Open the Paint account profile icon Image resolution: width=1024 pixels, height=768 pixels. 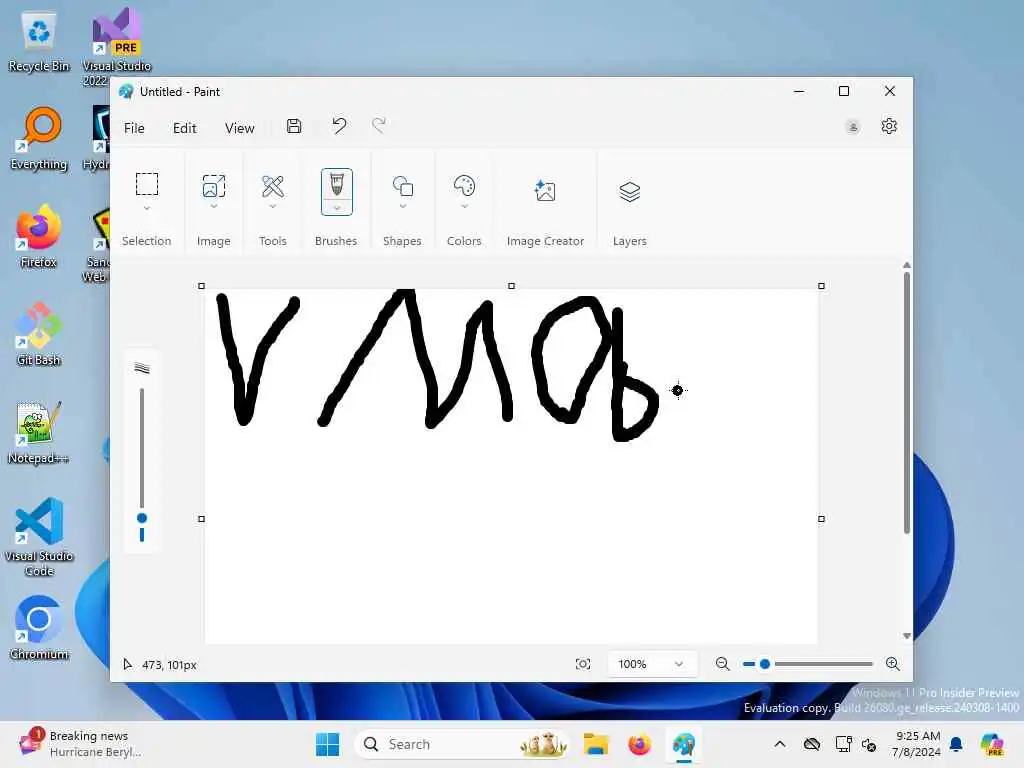point(852,127)
